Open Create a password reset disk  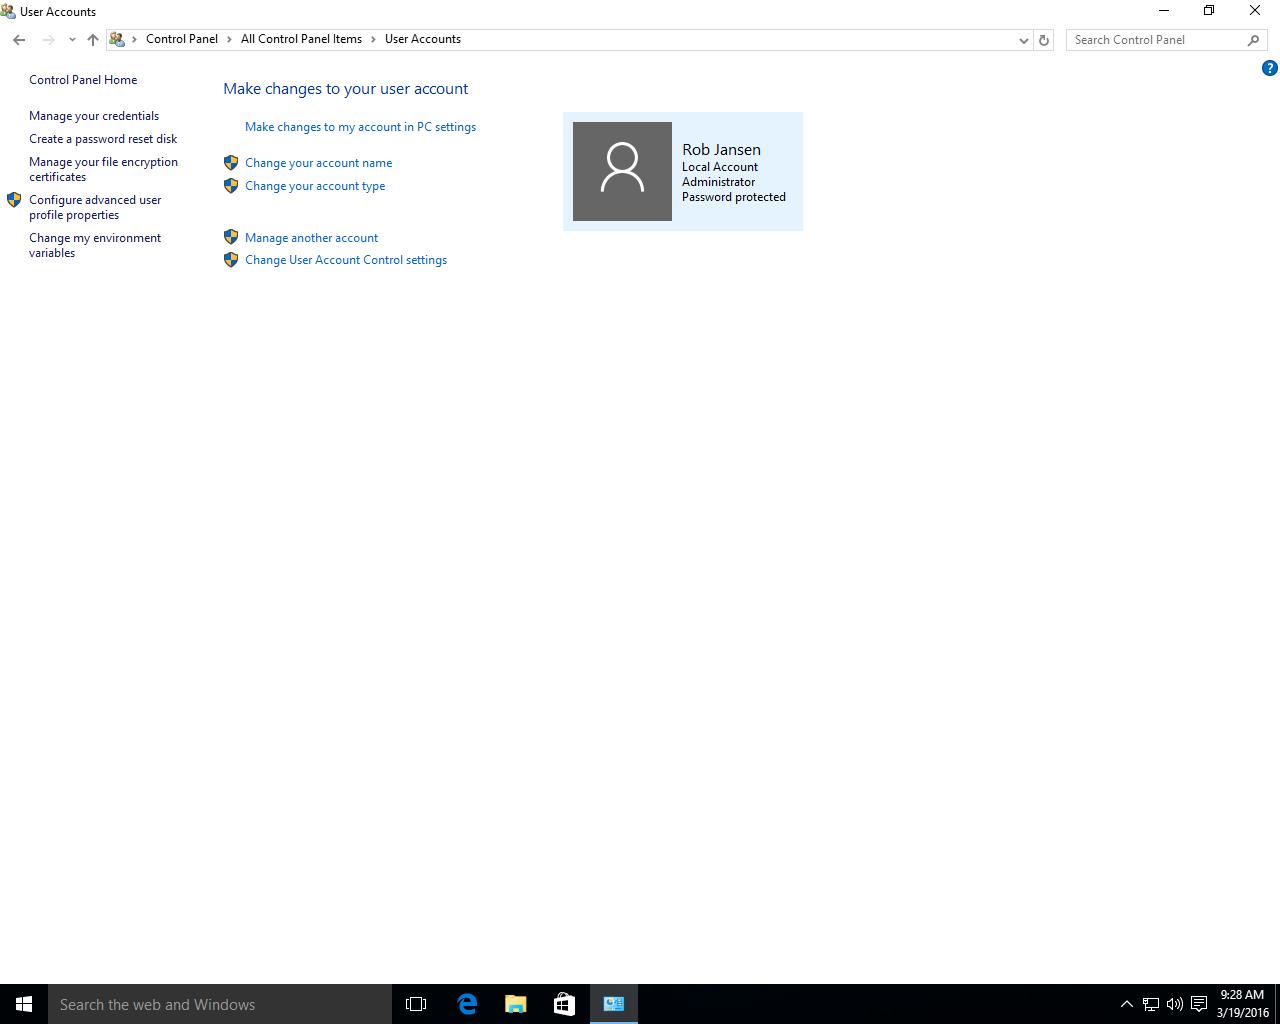coord(103,139)
